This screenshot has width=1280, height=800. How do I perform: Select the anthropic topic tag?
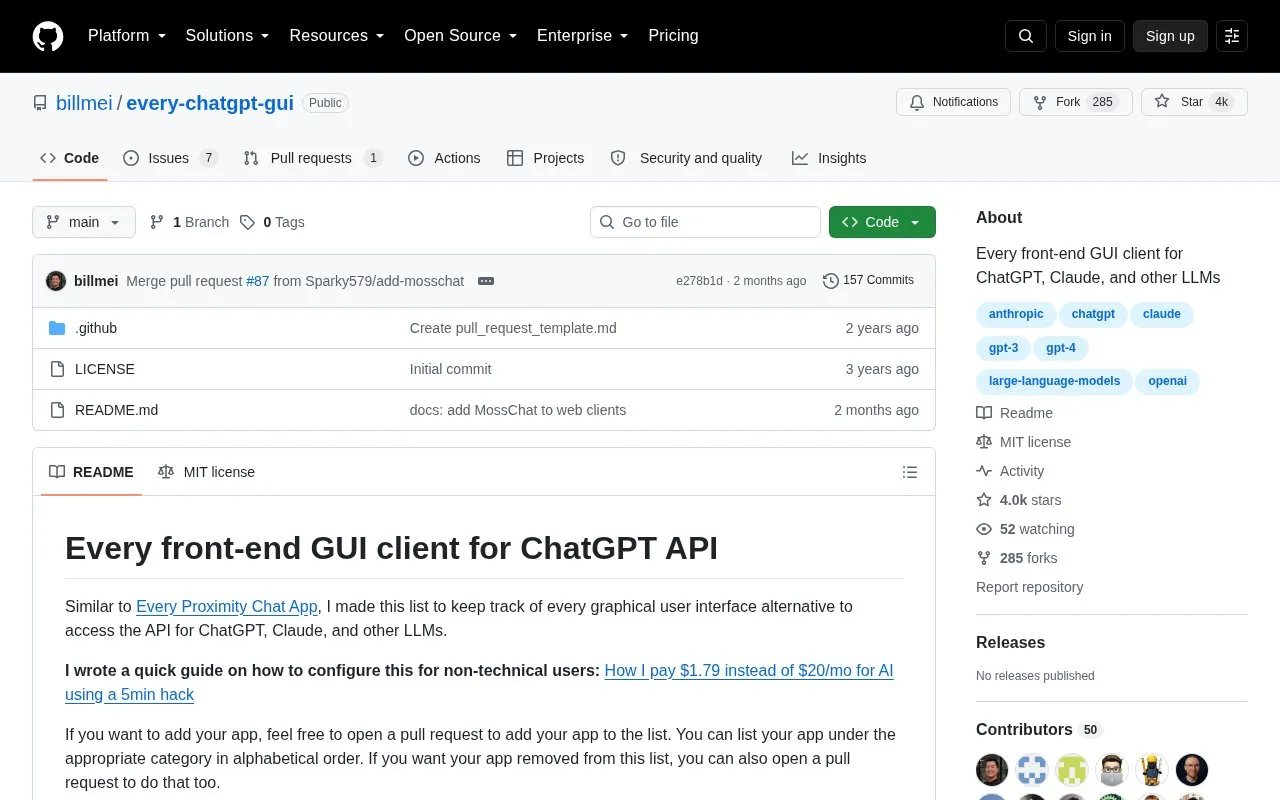(x=1016, y=314)
